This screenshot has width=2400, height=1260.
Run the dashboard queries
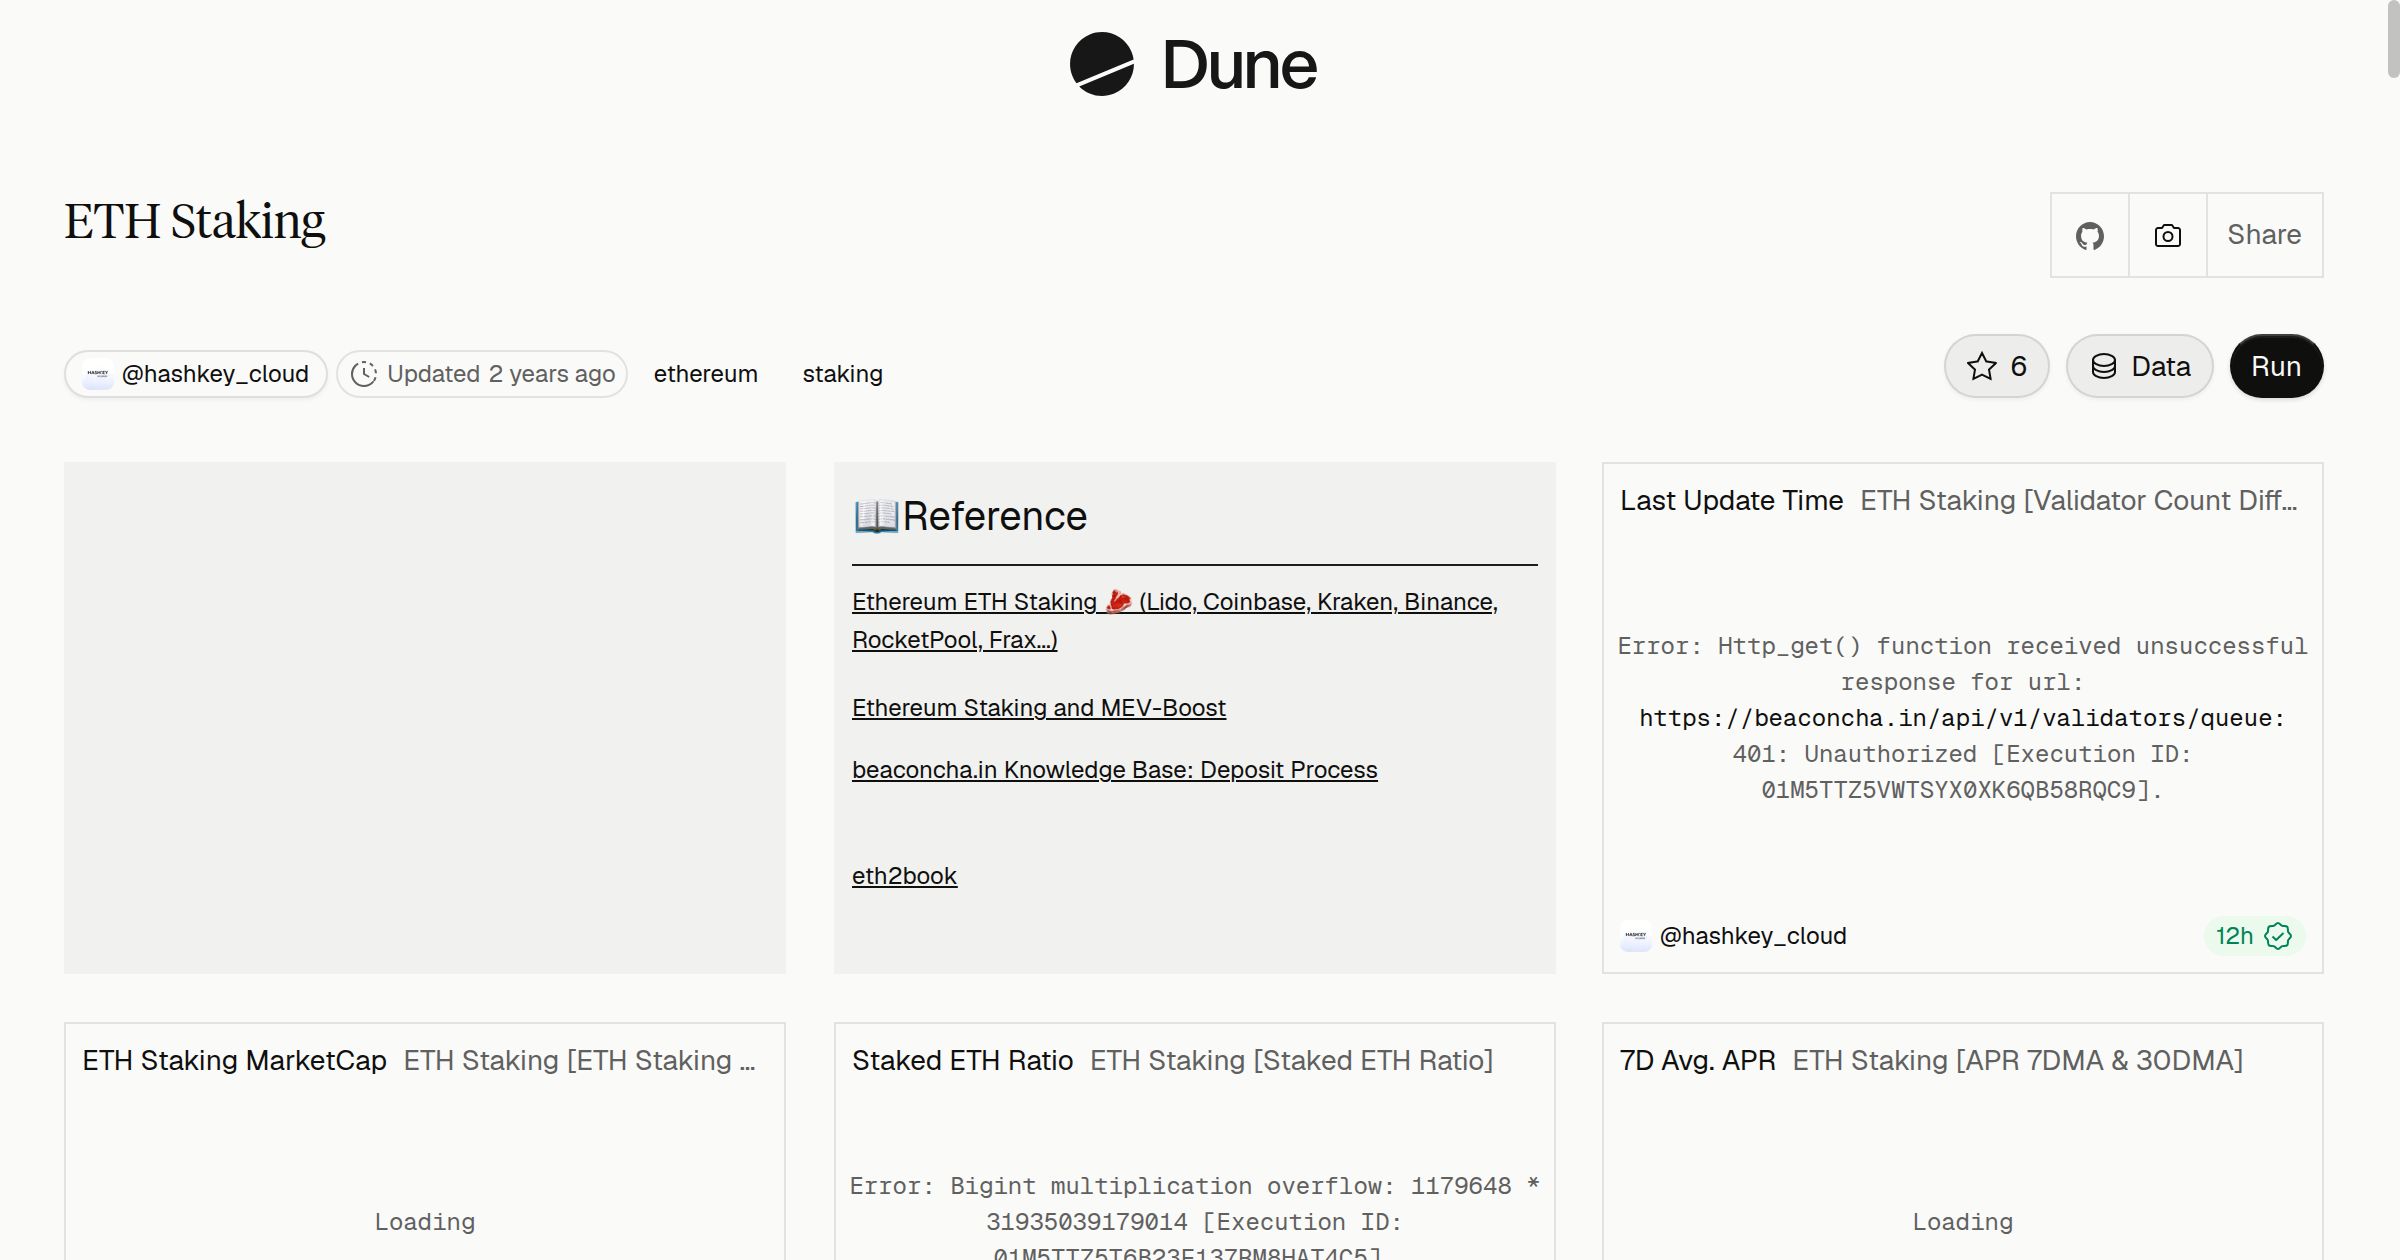coord(2276,366)
